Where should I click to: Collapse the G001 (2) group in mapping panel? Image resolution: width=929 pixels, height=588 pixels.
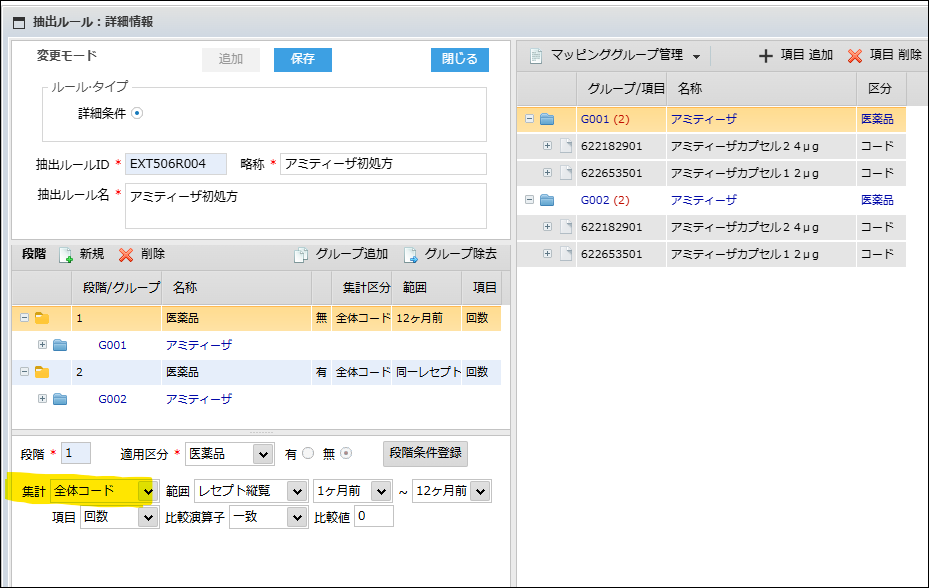coord(529,119)
